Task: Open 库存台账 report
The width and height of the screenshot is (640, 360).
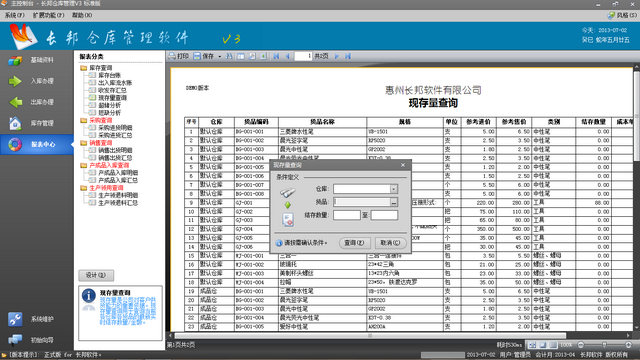Action: 109,75
